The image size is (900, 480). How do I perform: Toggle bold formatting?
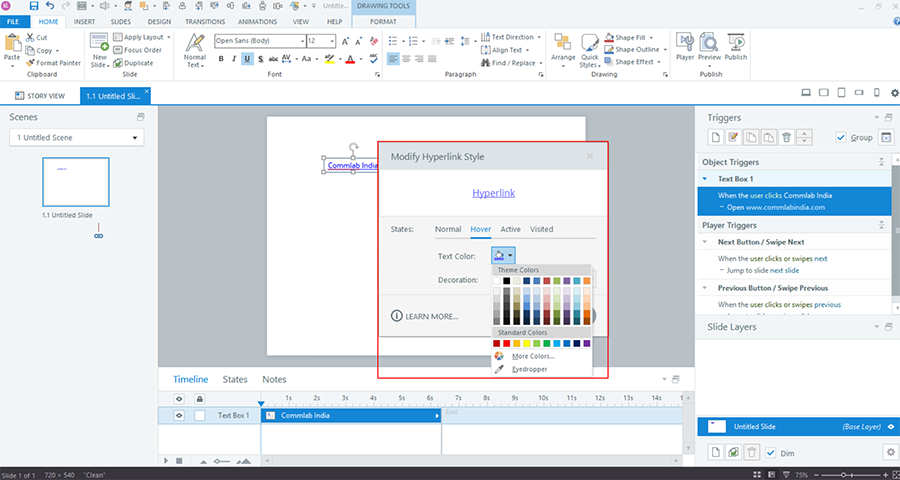(x=222, y=59)
